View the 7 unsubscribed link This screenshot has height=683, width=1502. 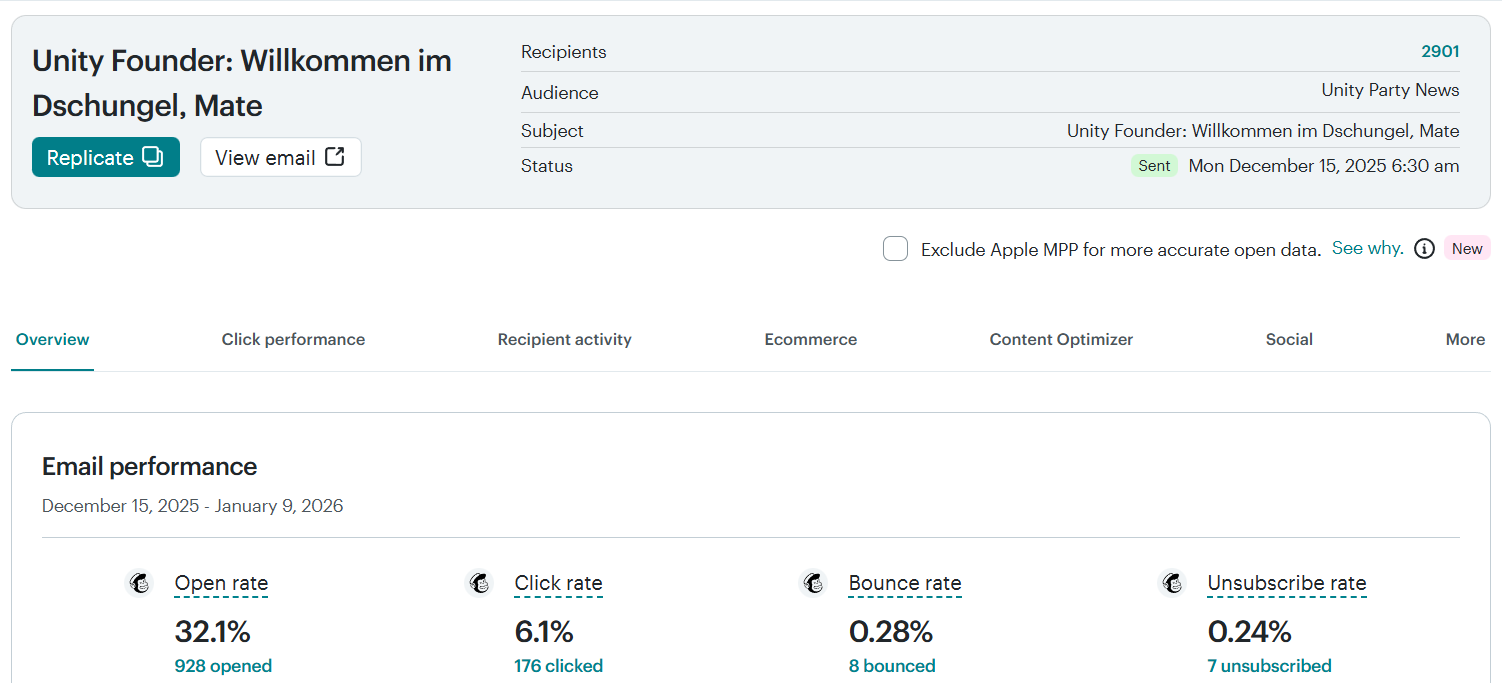pos(1269,666)
